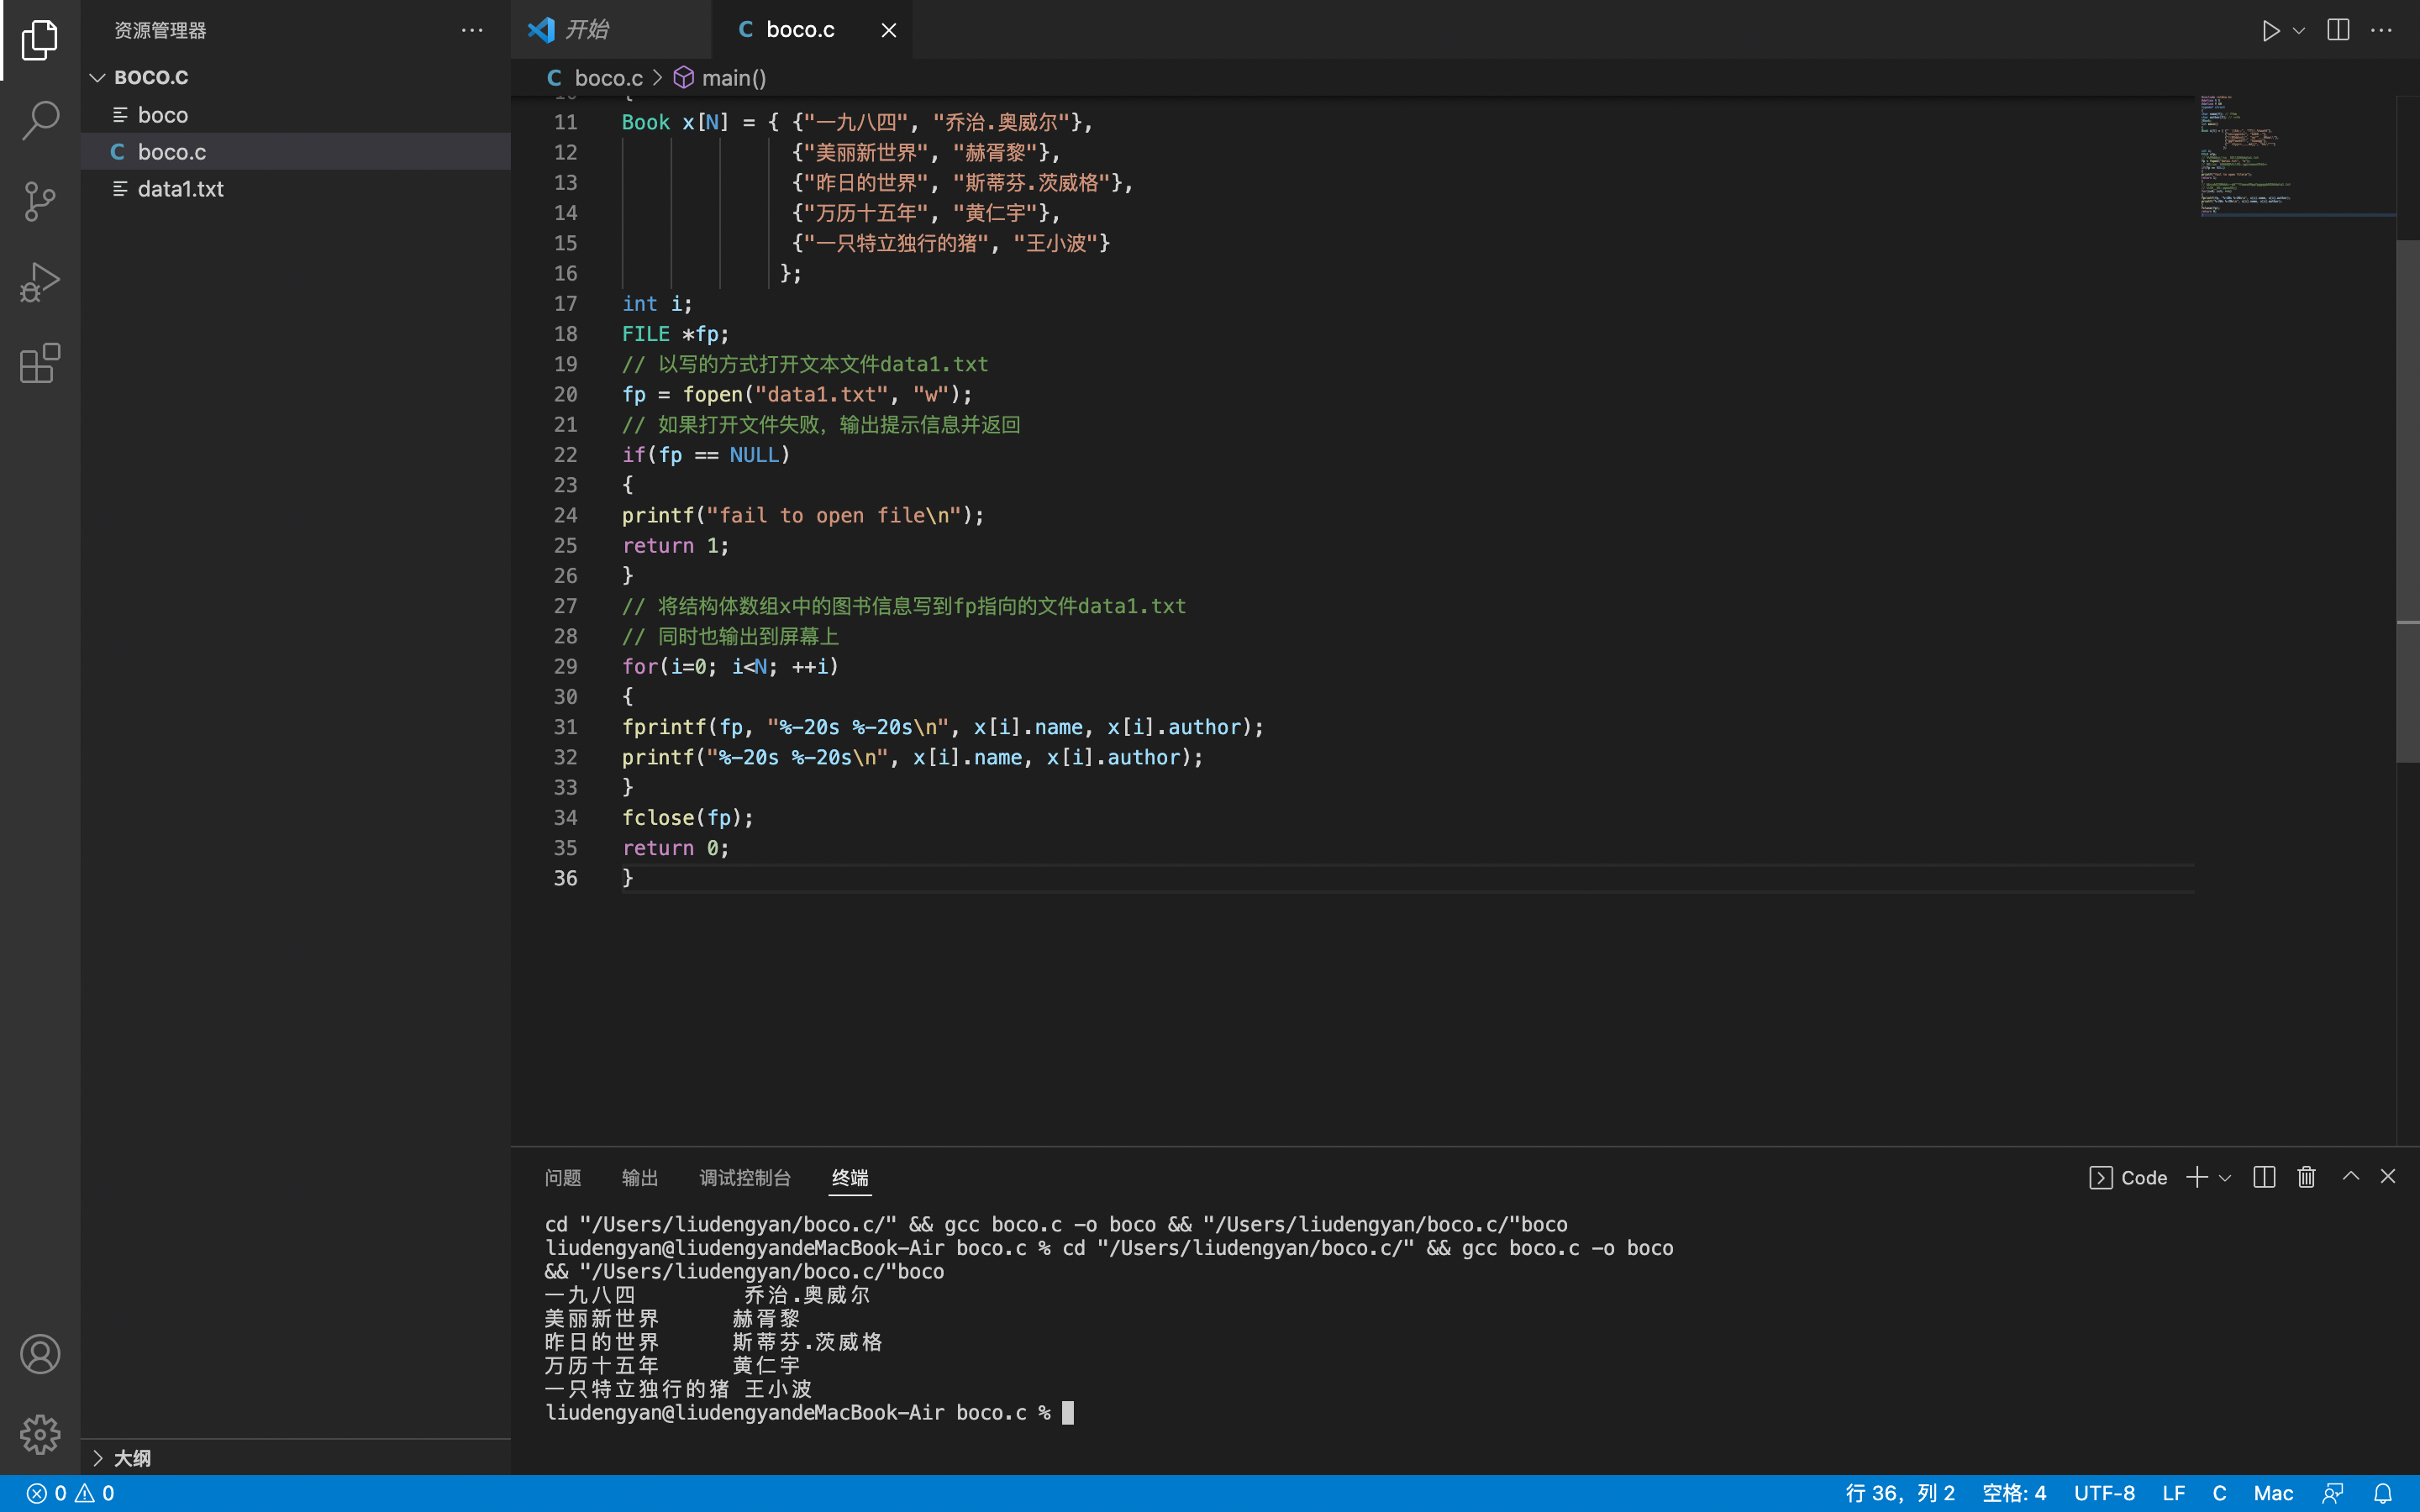
Task: Open Run and Debug view
Action: pos(40,283)
